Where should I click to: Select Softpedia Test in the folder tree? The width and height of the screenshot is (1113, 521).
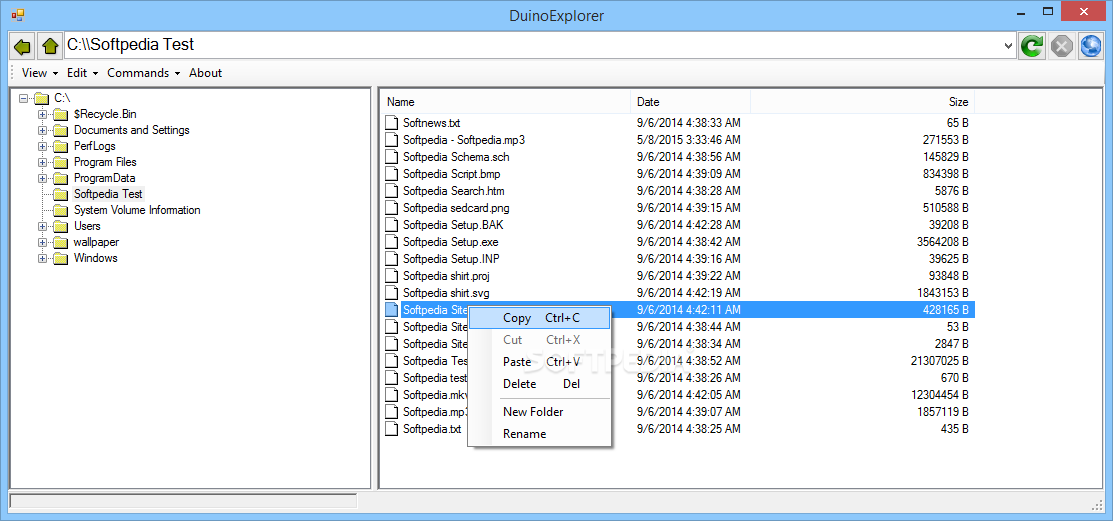tap(108, 194)
